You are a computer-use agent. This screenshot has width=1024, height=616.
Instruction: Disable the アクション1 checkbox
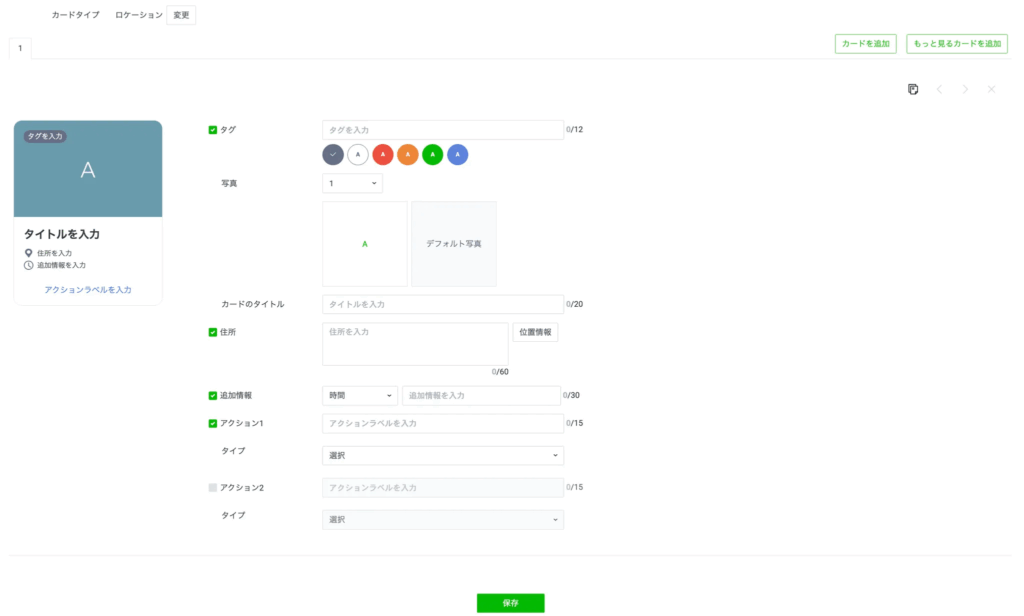(x=213, y=423)
